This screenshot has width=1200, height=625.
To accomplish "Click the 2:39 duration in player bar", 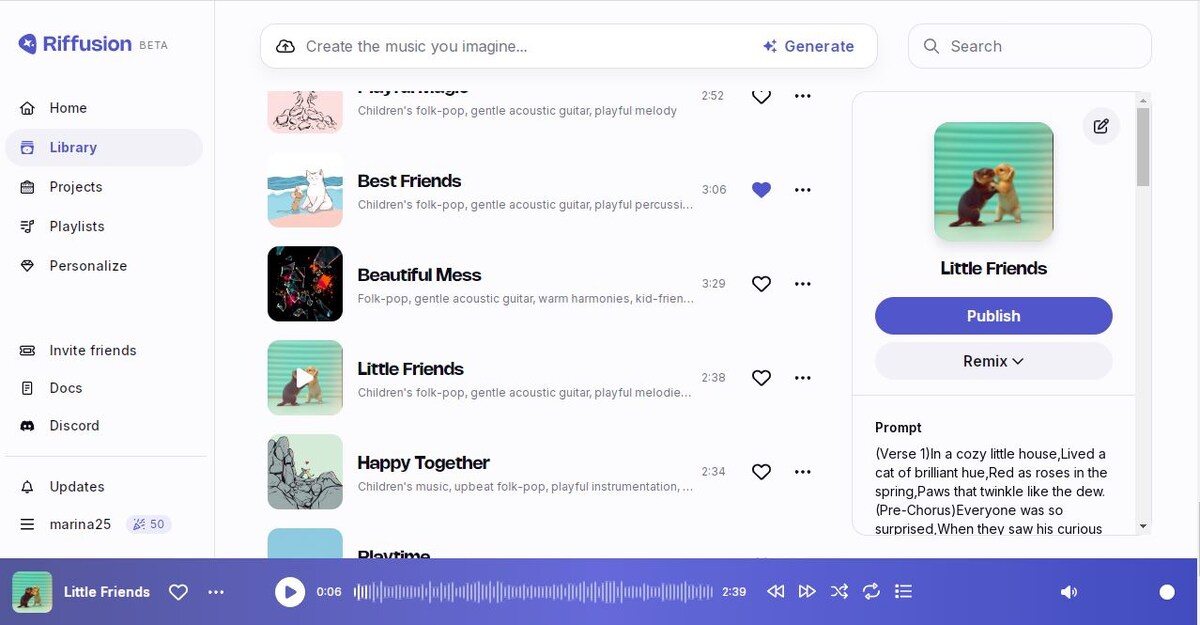I will tap(734, 592).
